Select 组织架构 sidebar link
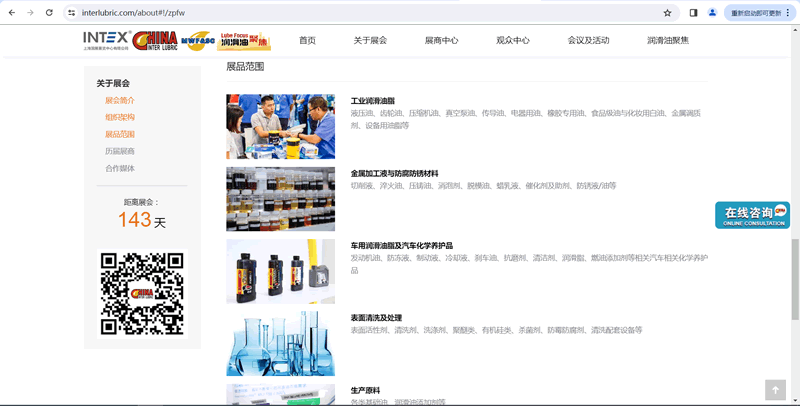 click(120, 118)
